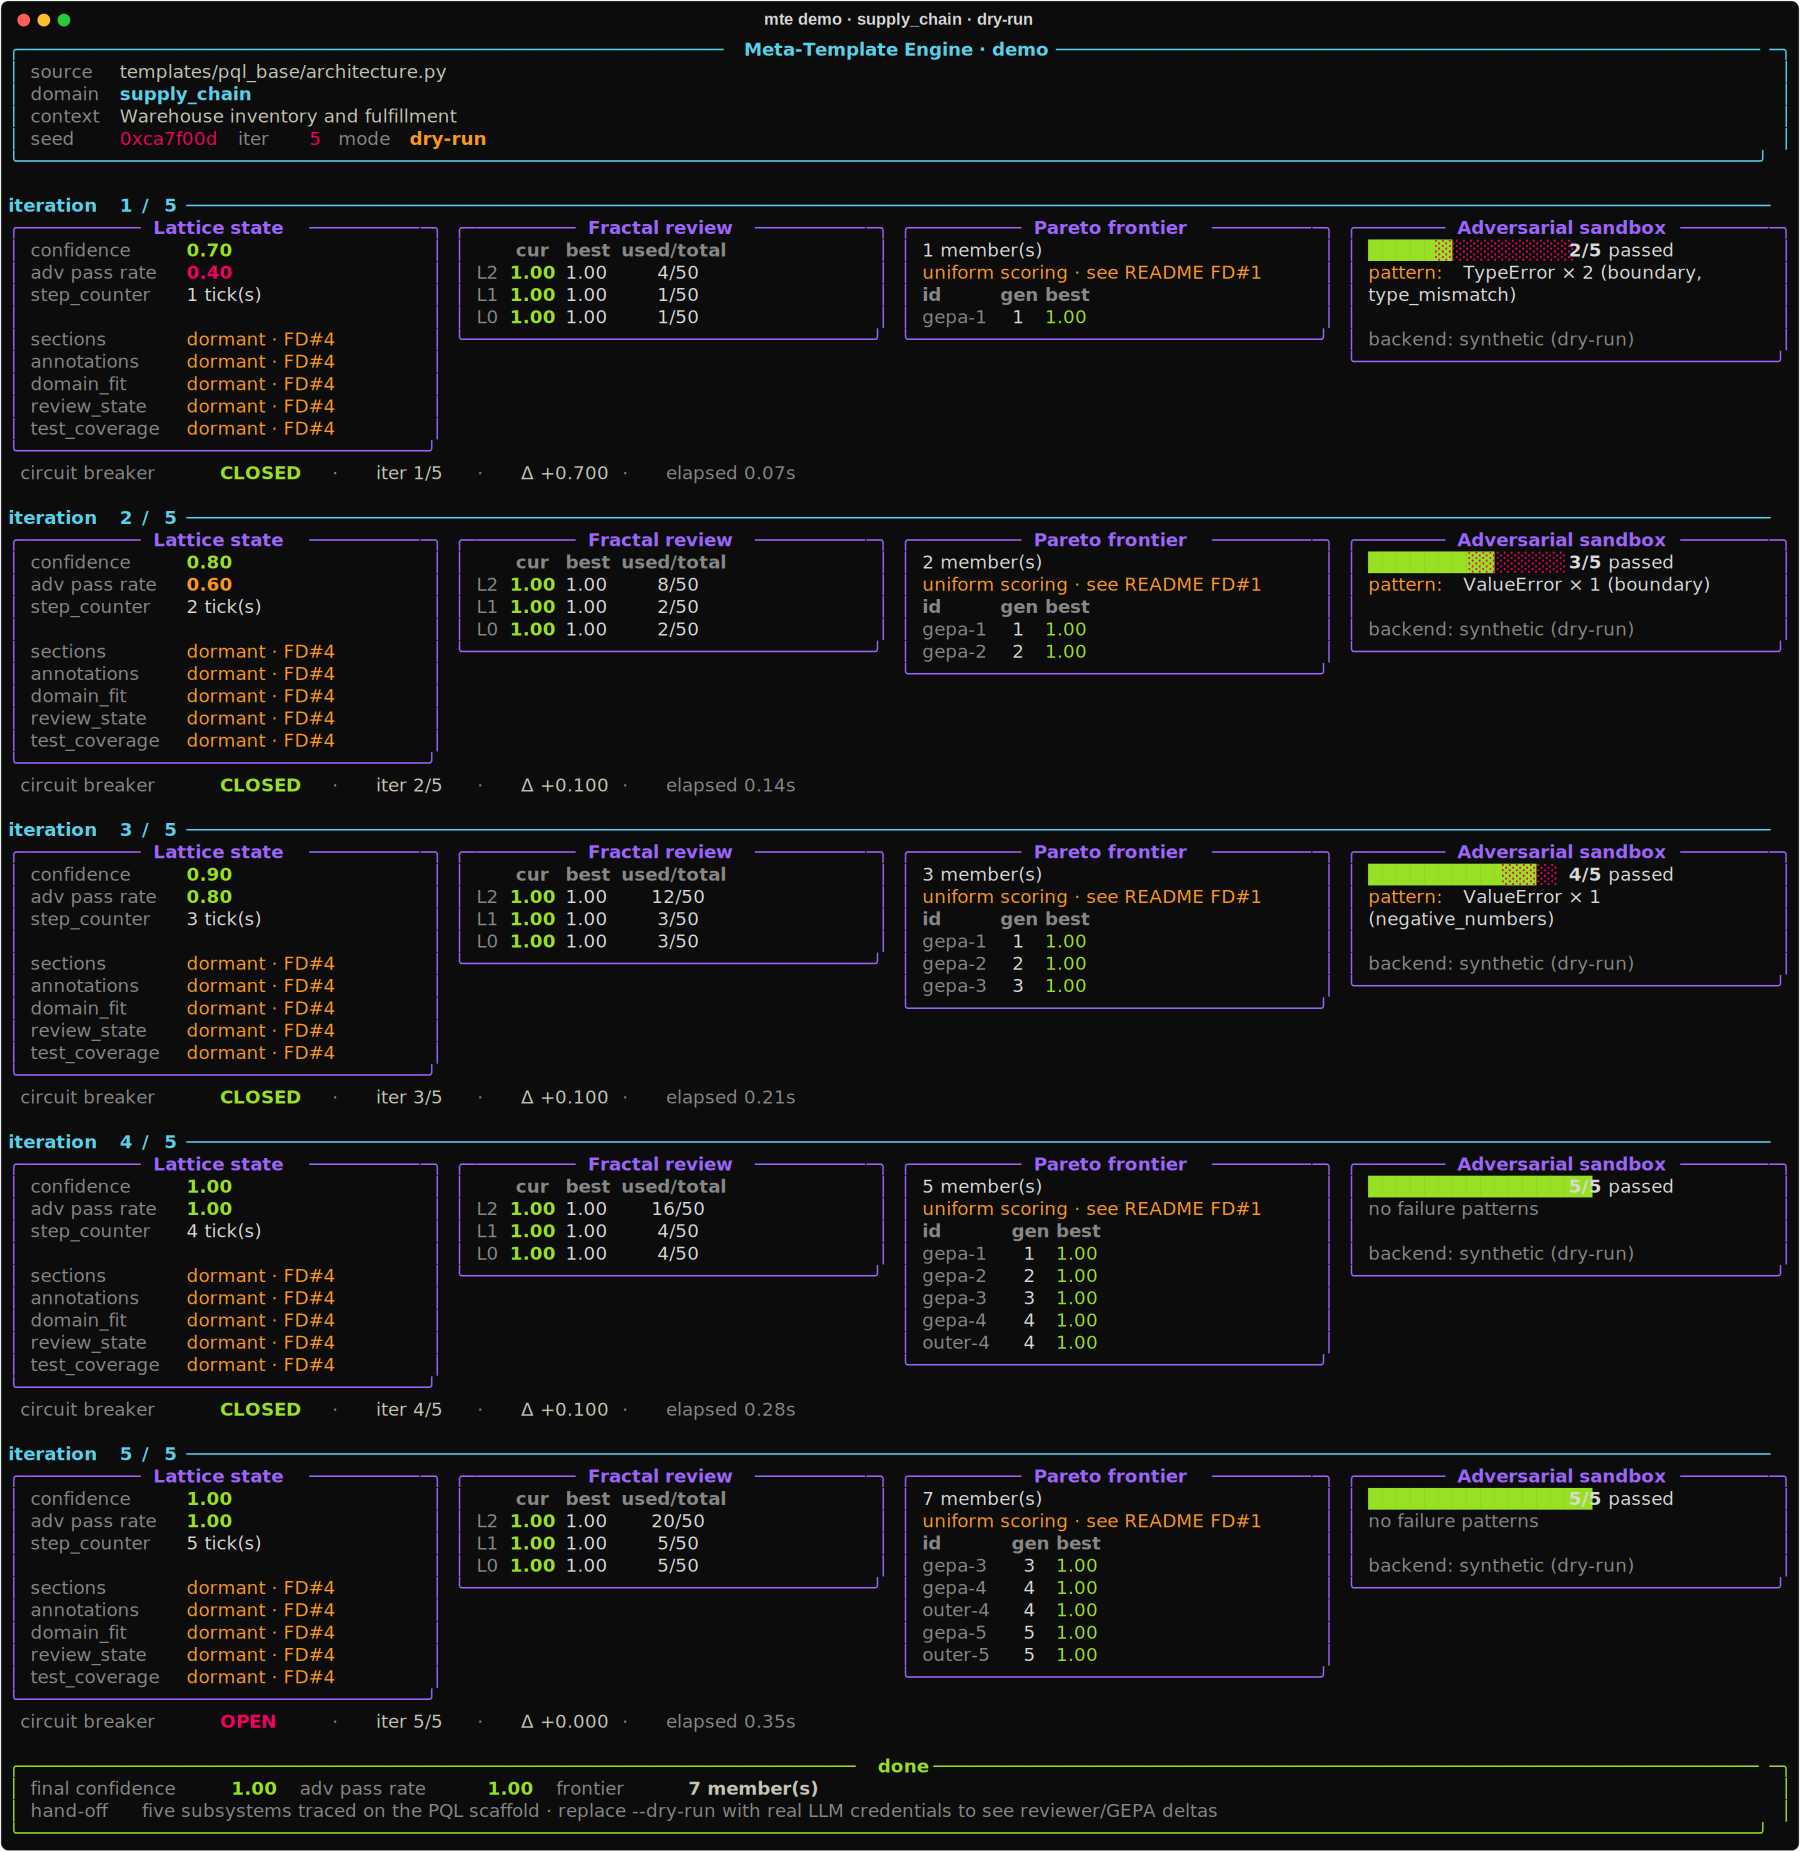The image size is (1800, 1852).
Task: Select the Fractal review panel title in iteration 3
Action: pos(659,851)
